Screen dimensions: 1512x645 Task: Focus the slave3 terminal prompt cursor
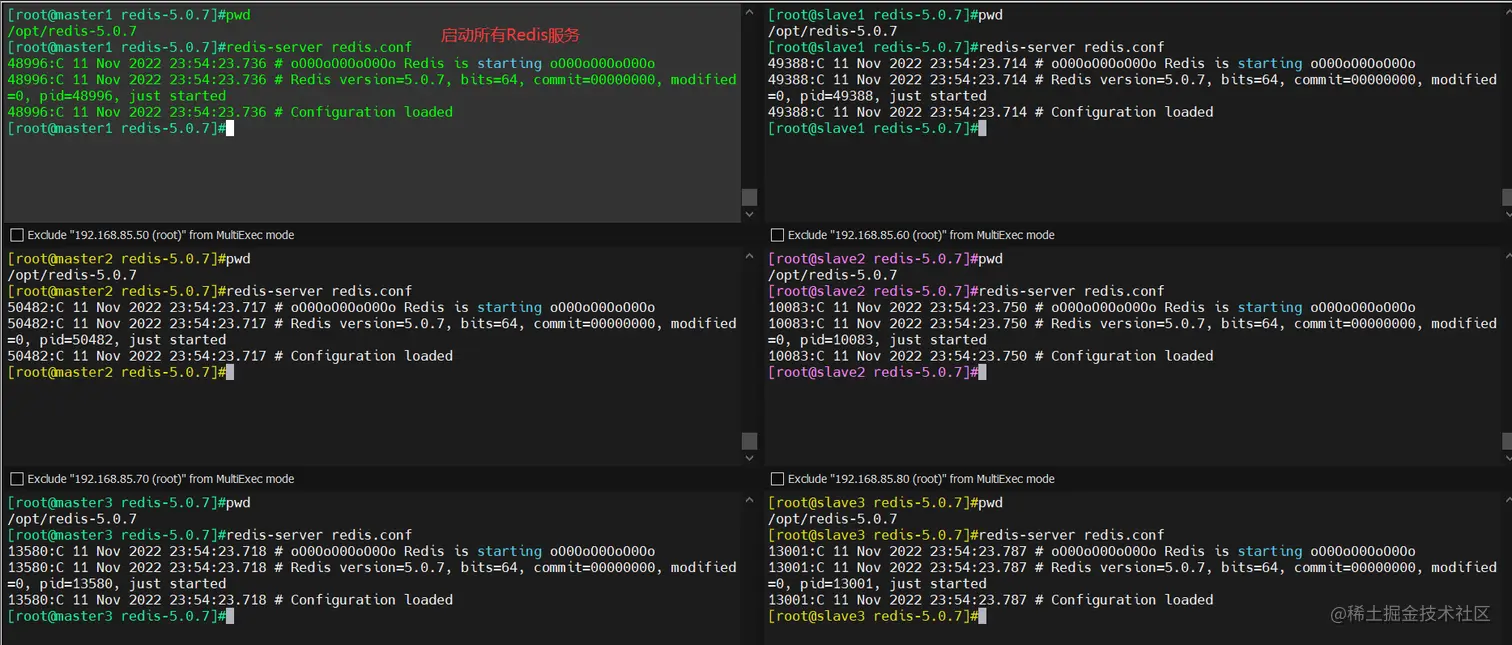pos(982,616)
